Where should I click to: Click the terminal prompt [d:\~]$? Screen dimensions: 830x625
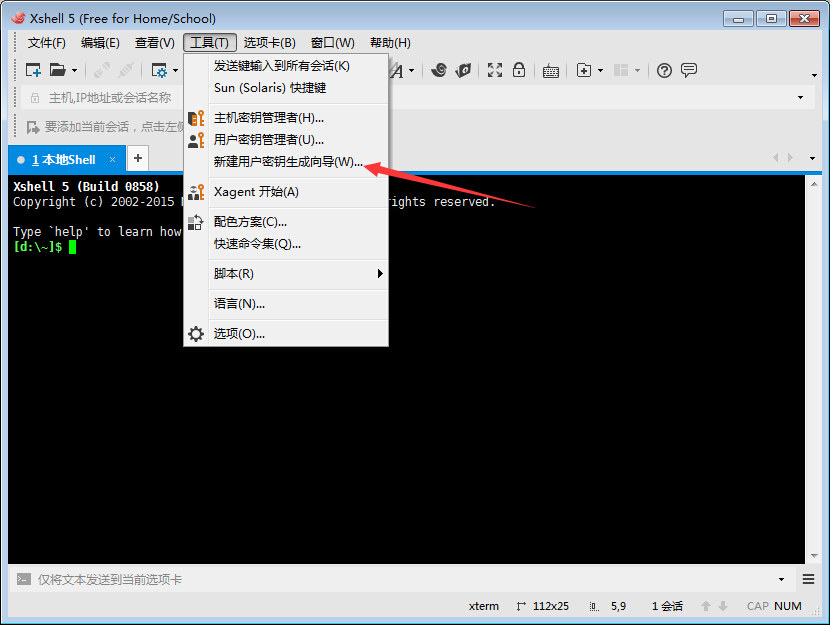[38, 247]
